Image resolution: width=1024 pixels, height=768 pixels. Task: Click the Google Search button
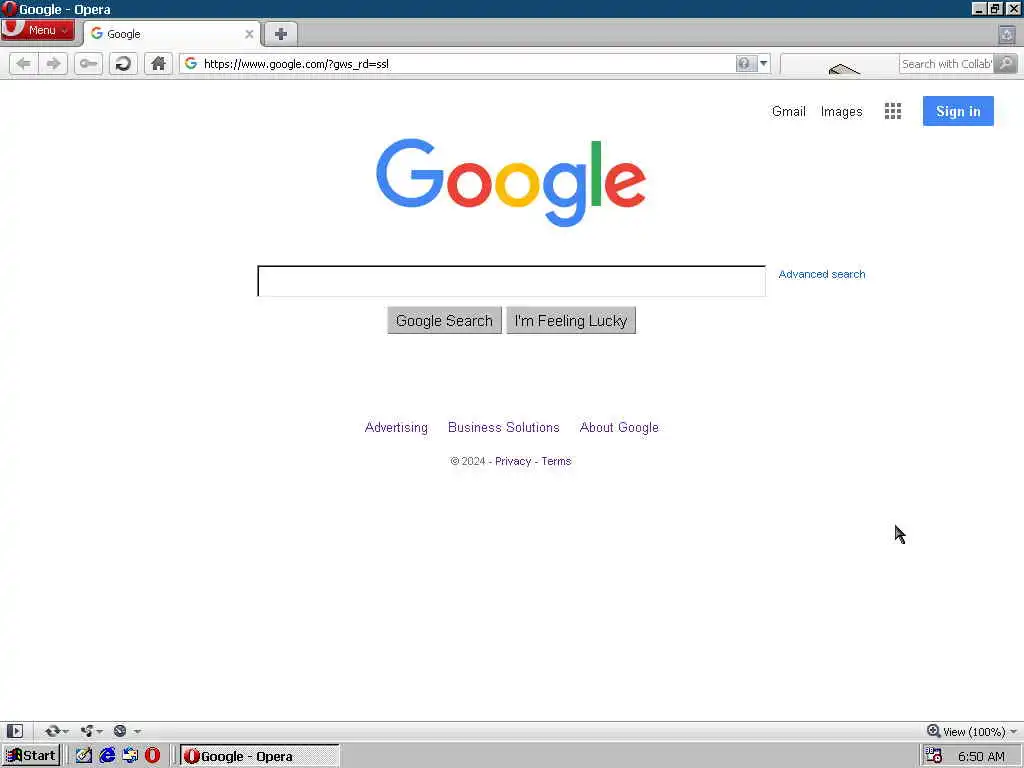(x=444, y=321)
